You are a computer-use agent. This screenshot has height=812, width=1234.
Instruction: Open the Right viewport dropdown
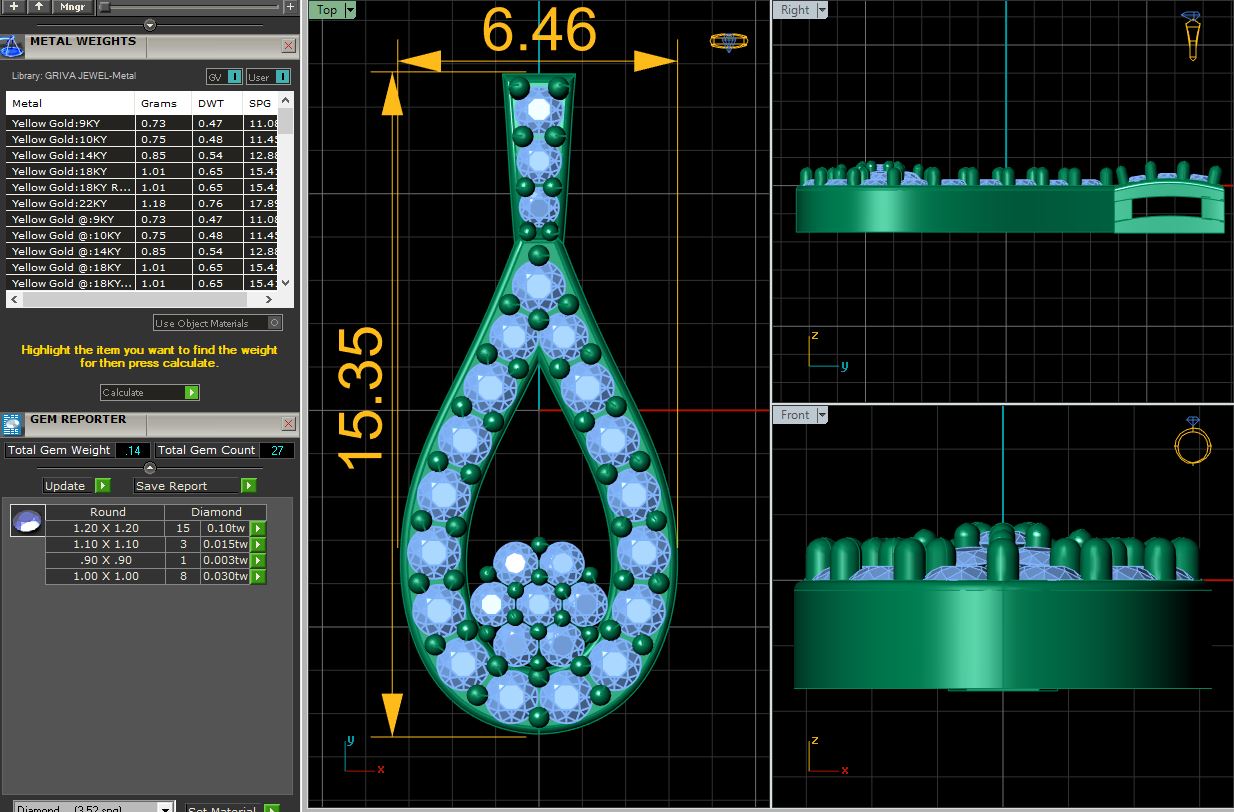[x=822, y=10]
